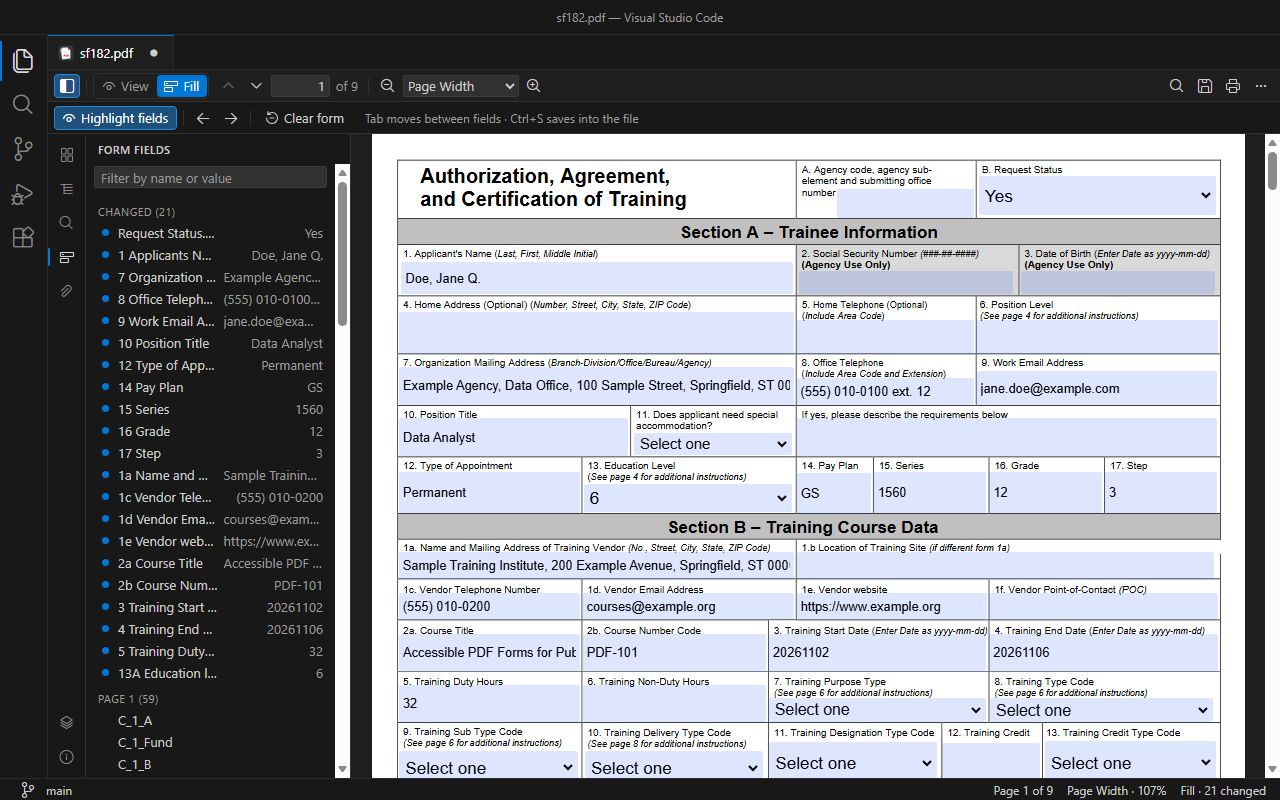
Task: Click the filter by name or value box
Action: point(210,178)
